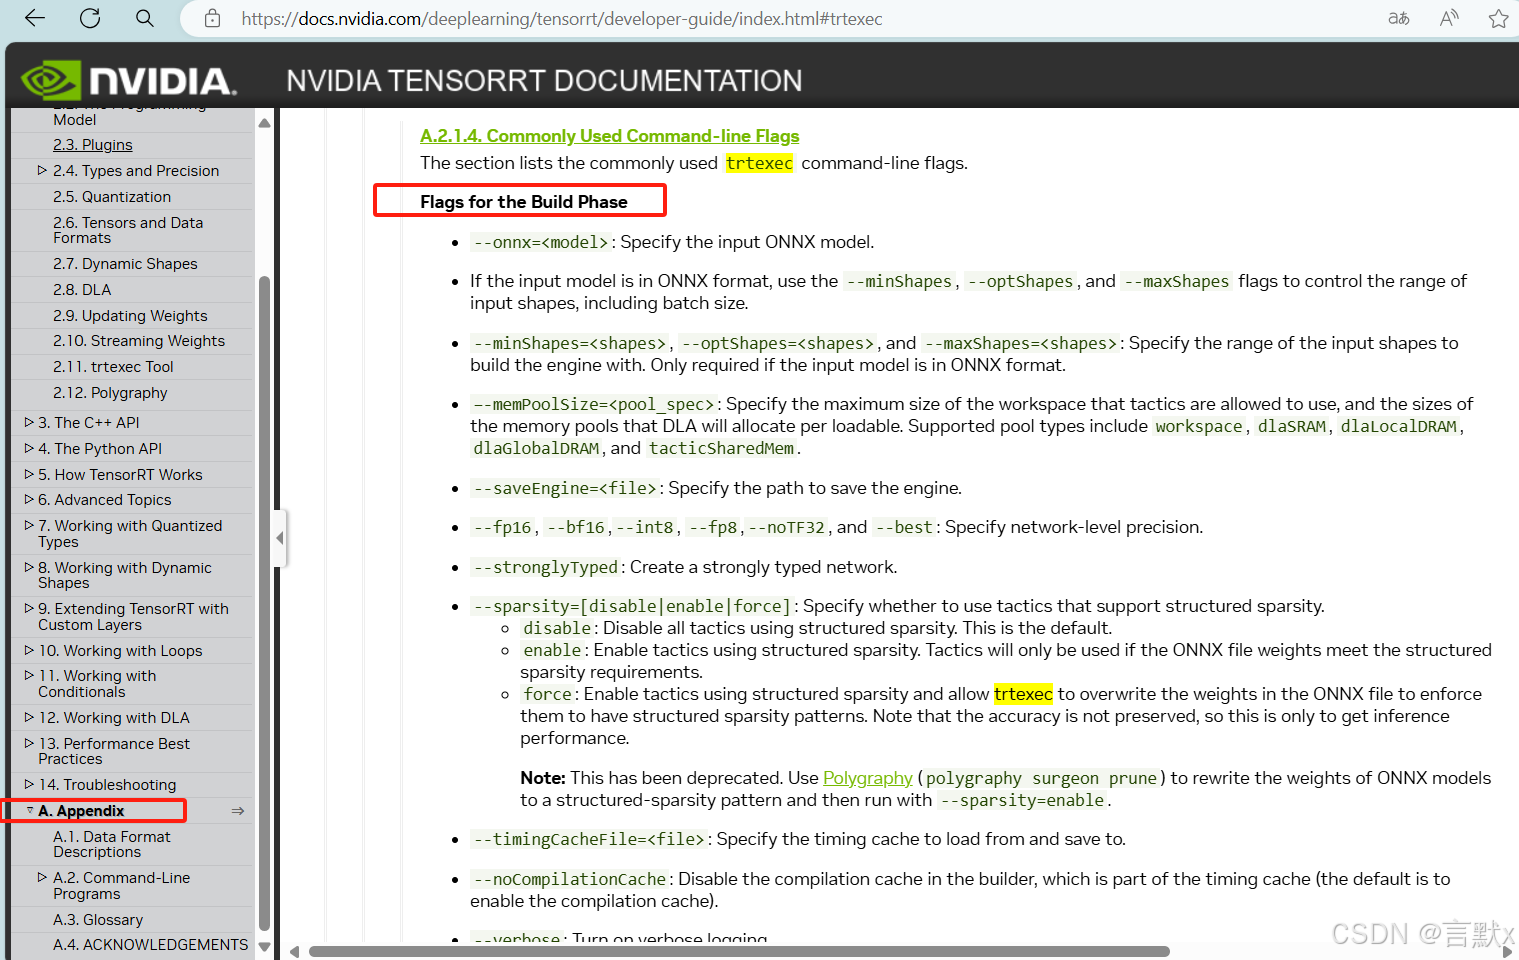Open 2.11. trtexec Tool
The image size is (1519, 960).
coord(113,367)
